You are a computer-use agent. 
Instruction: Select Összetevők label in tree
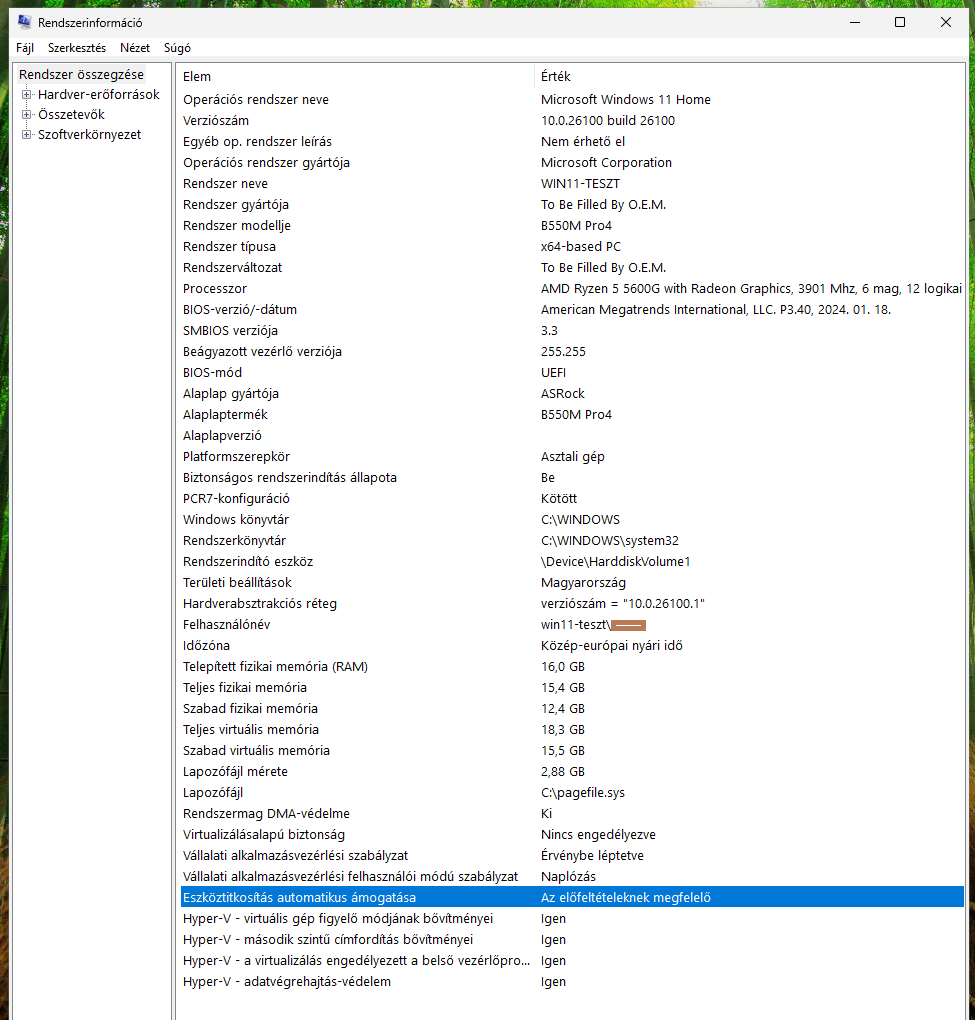[72, 114]
